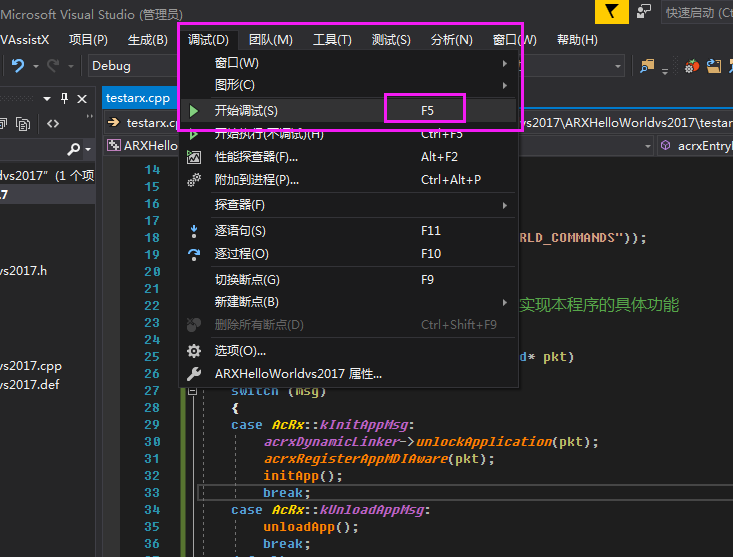Select 性能探查器(F)... menu entry

coord(349,157)
